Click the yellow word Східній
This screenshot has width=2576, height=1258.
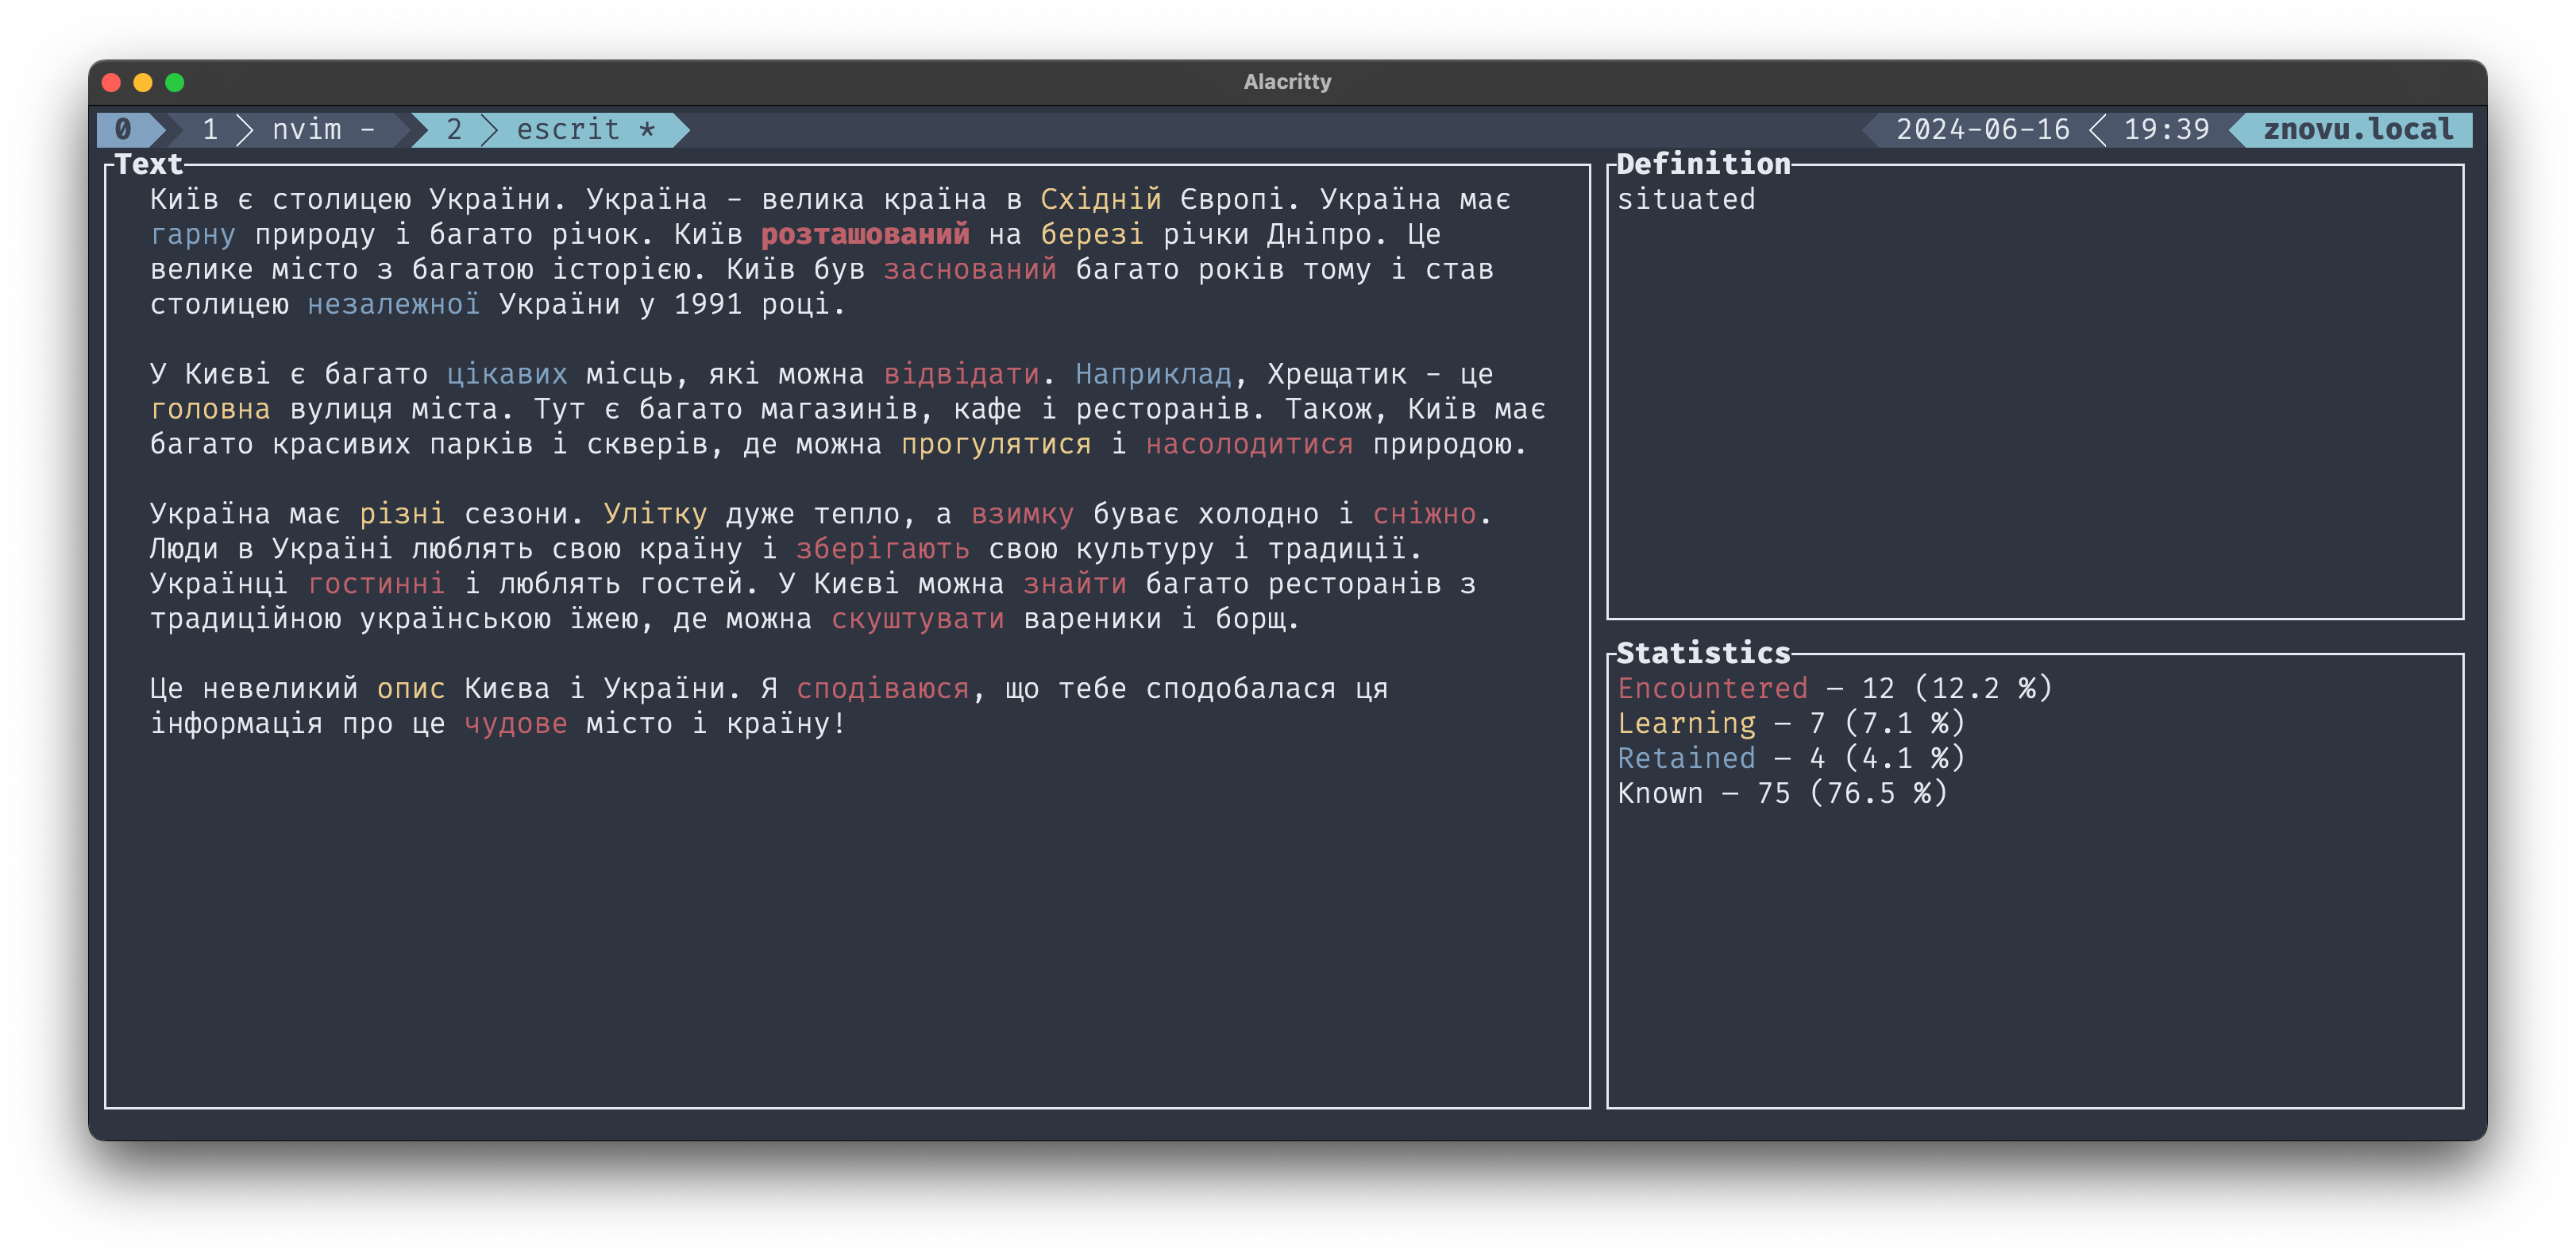[1100, 200]
